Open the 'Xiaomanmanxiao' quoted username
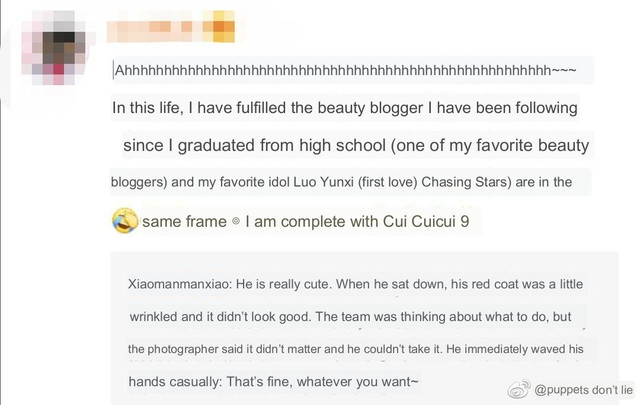Image resolution: width=640 pixels, height=405 pixels. coord(178,284)
